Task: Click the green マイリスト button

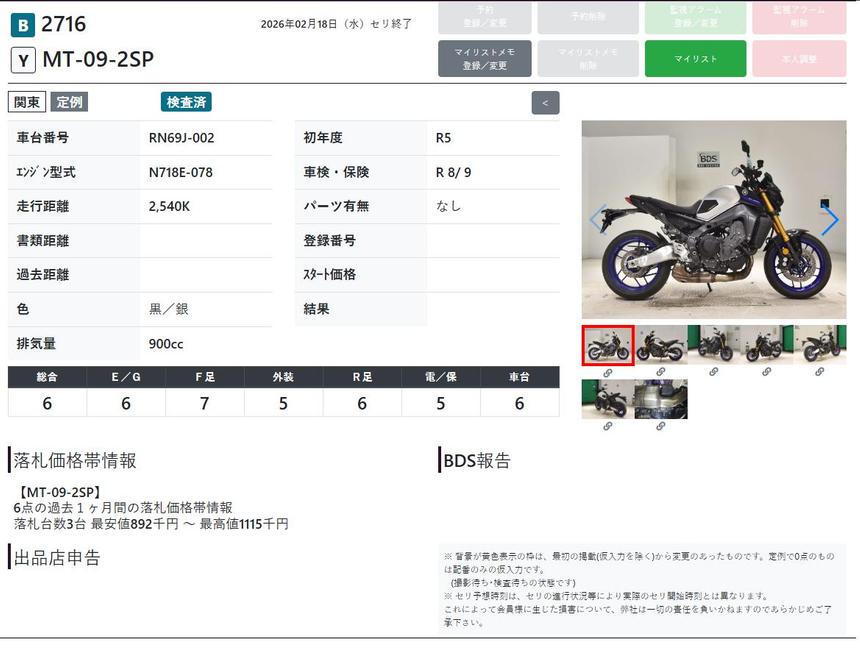Action: 695,59
